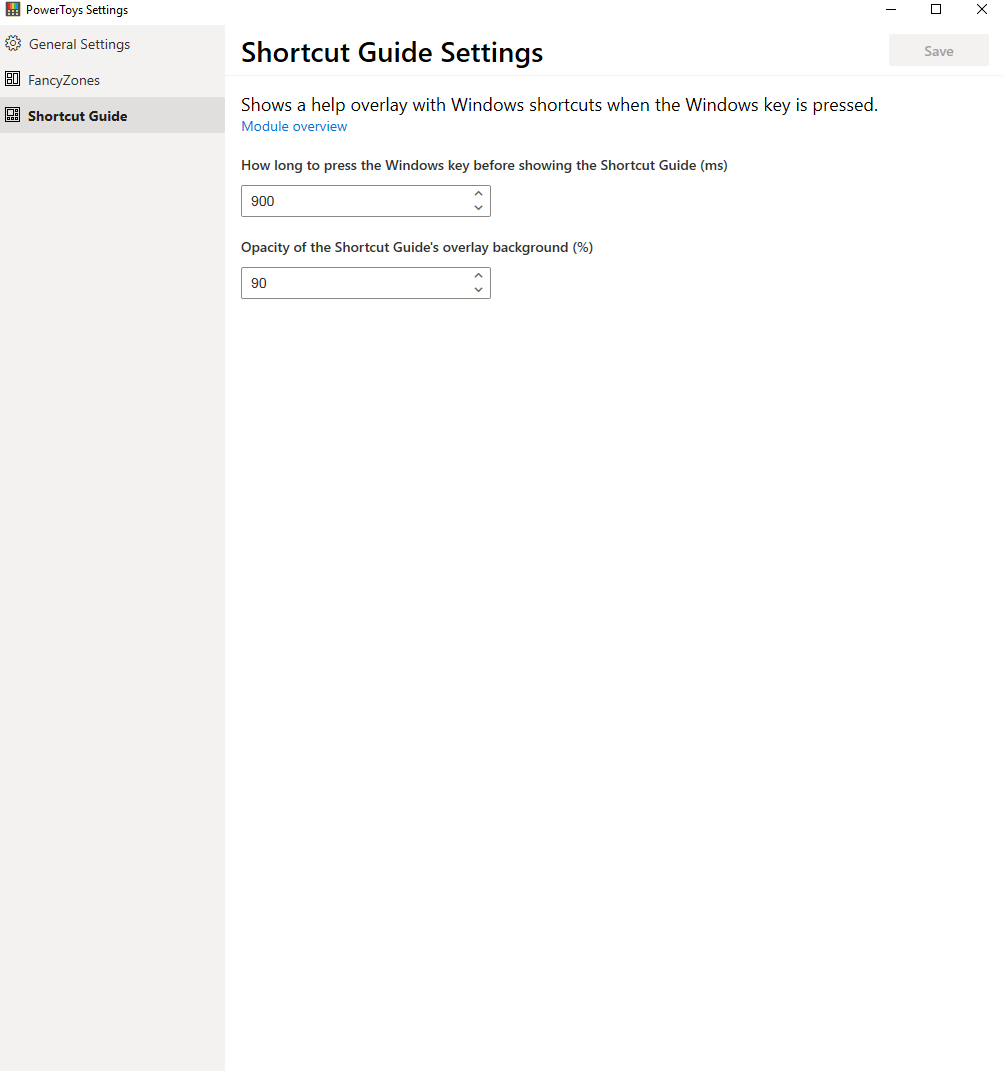Increase the overlay background opacity value
1003x1071 pixels.
tap(478, 276)
